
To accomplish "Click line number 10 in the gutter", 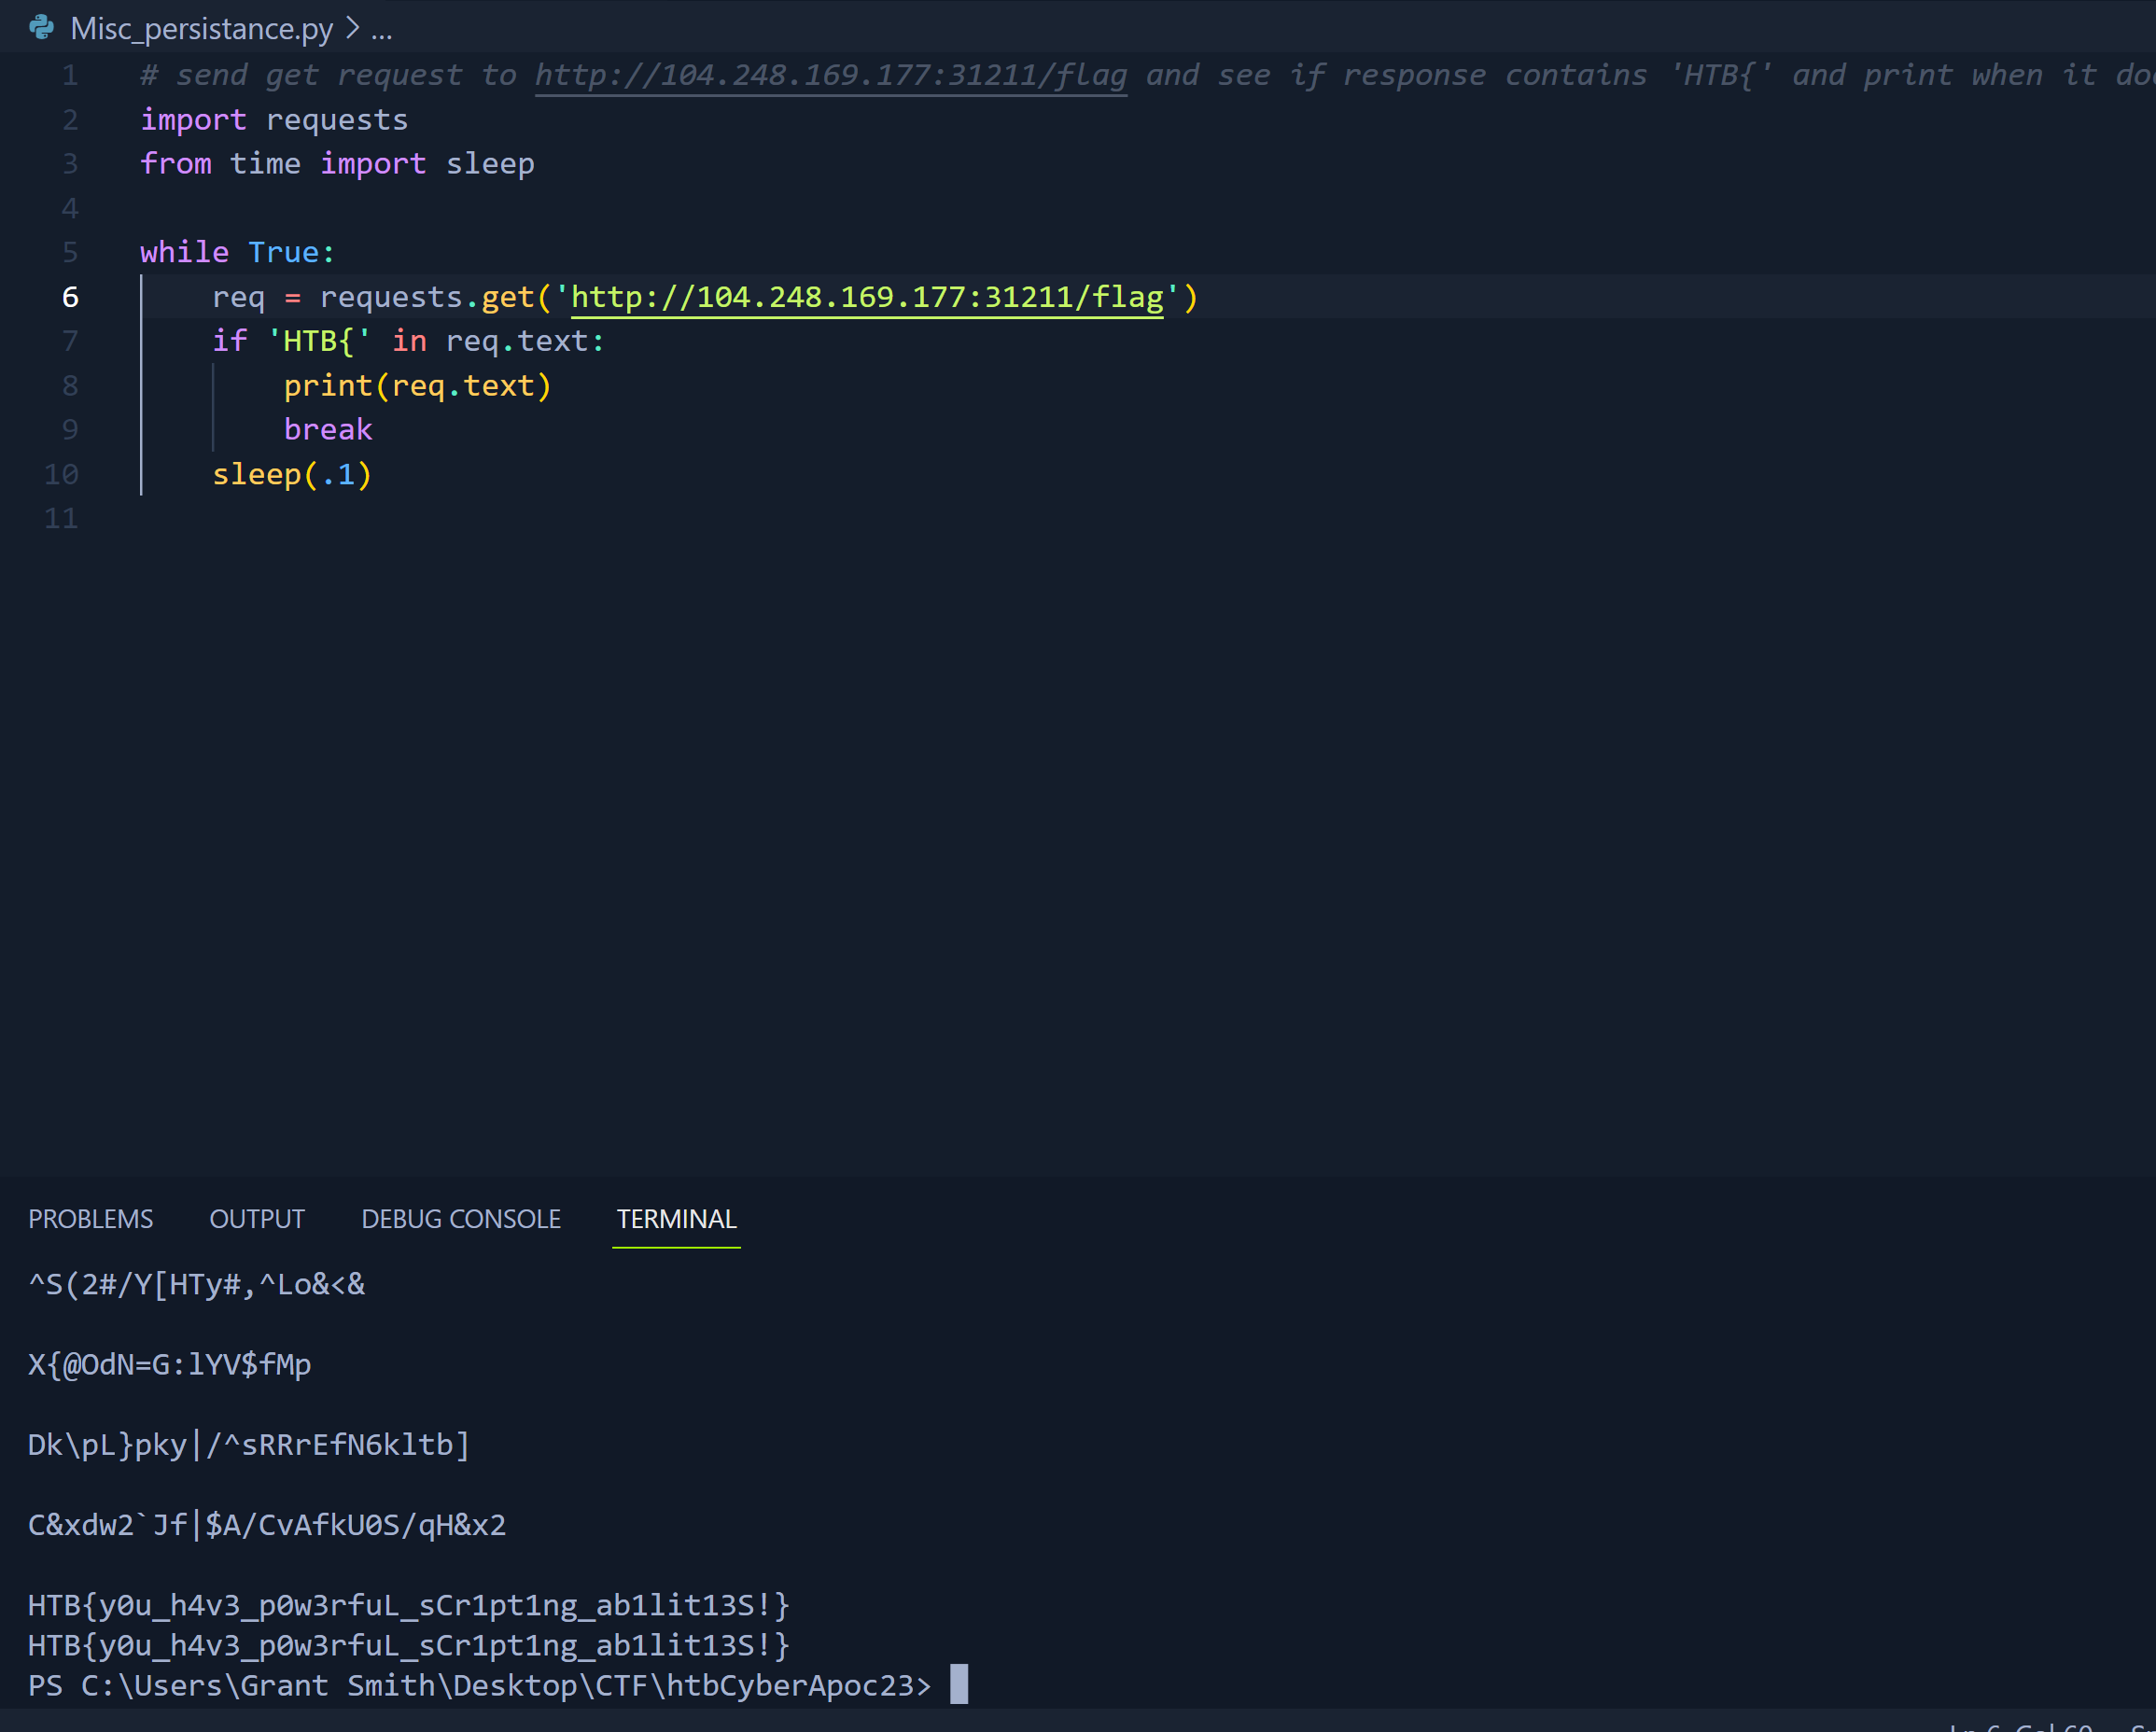I will pos(61,474).
